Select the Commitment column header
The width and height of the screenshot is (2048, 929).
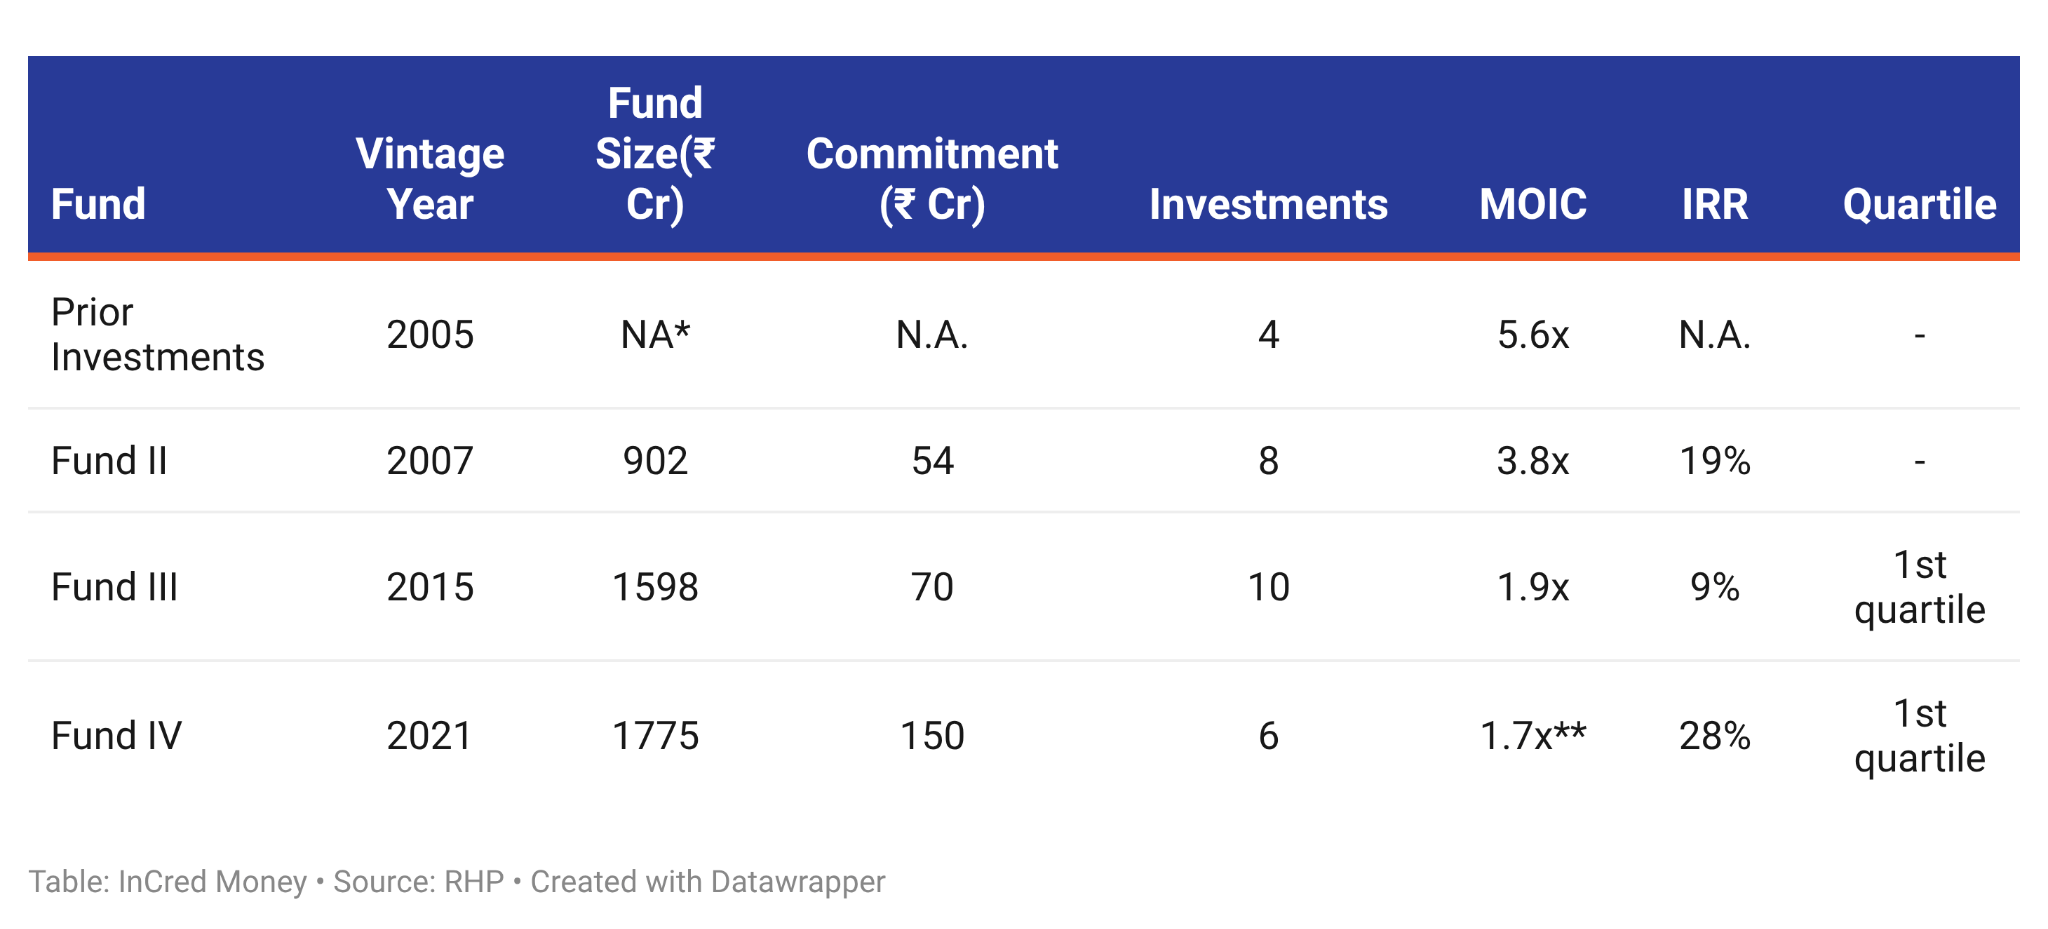[x=932, y=179]
